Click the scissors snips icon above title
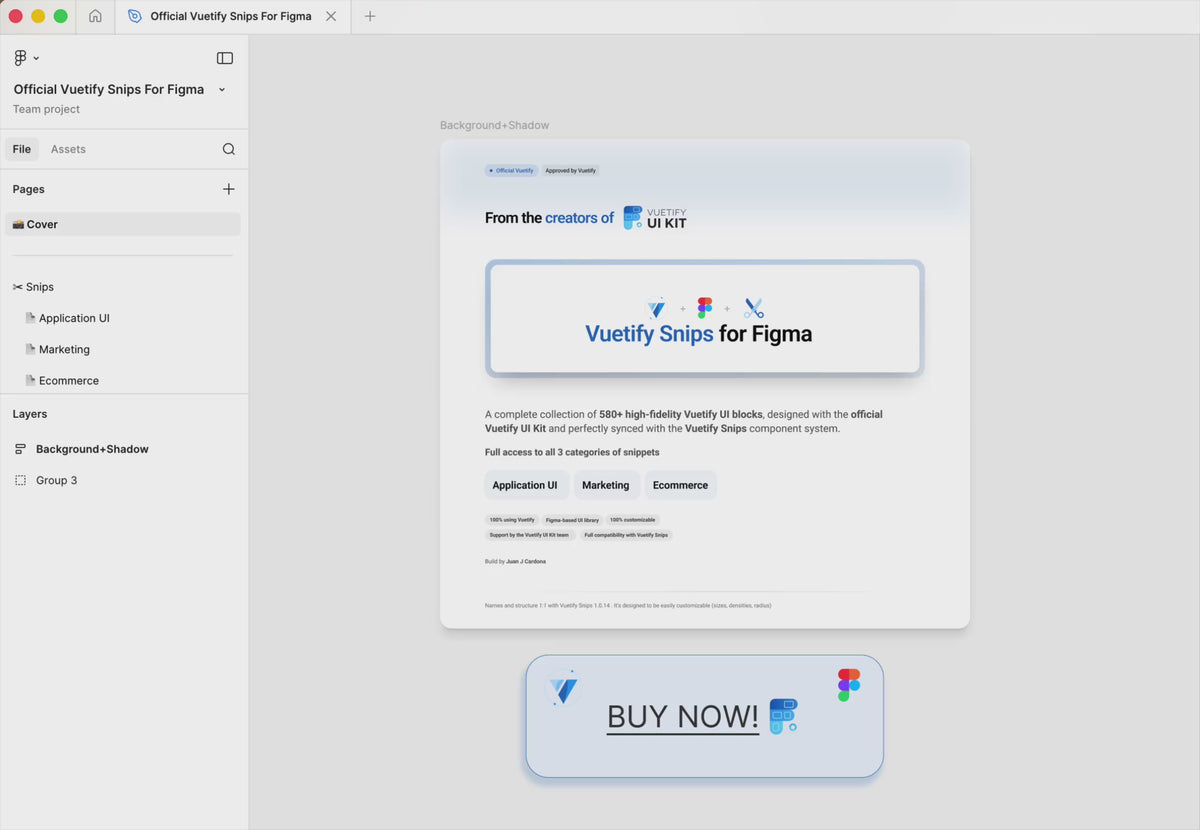Image resolution: width=1200 pixels, height=830 pixels. click(754, 308)
